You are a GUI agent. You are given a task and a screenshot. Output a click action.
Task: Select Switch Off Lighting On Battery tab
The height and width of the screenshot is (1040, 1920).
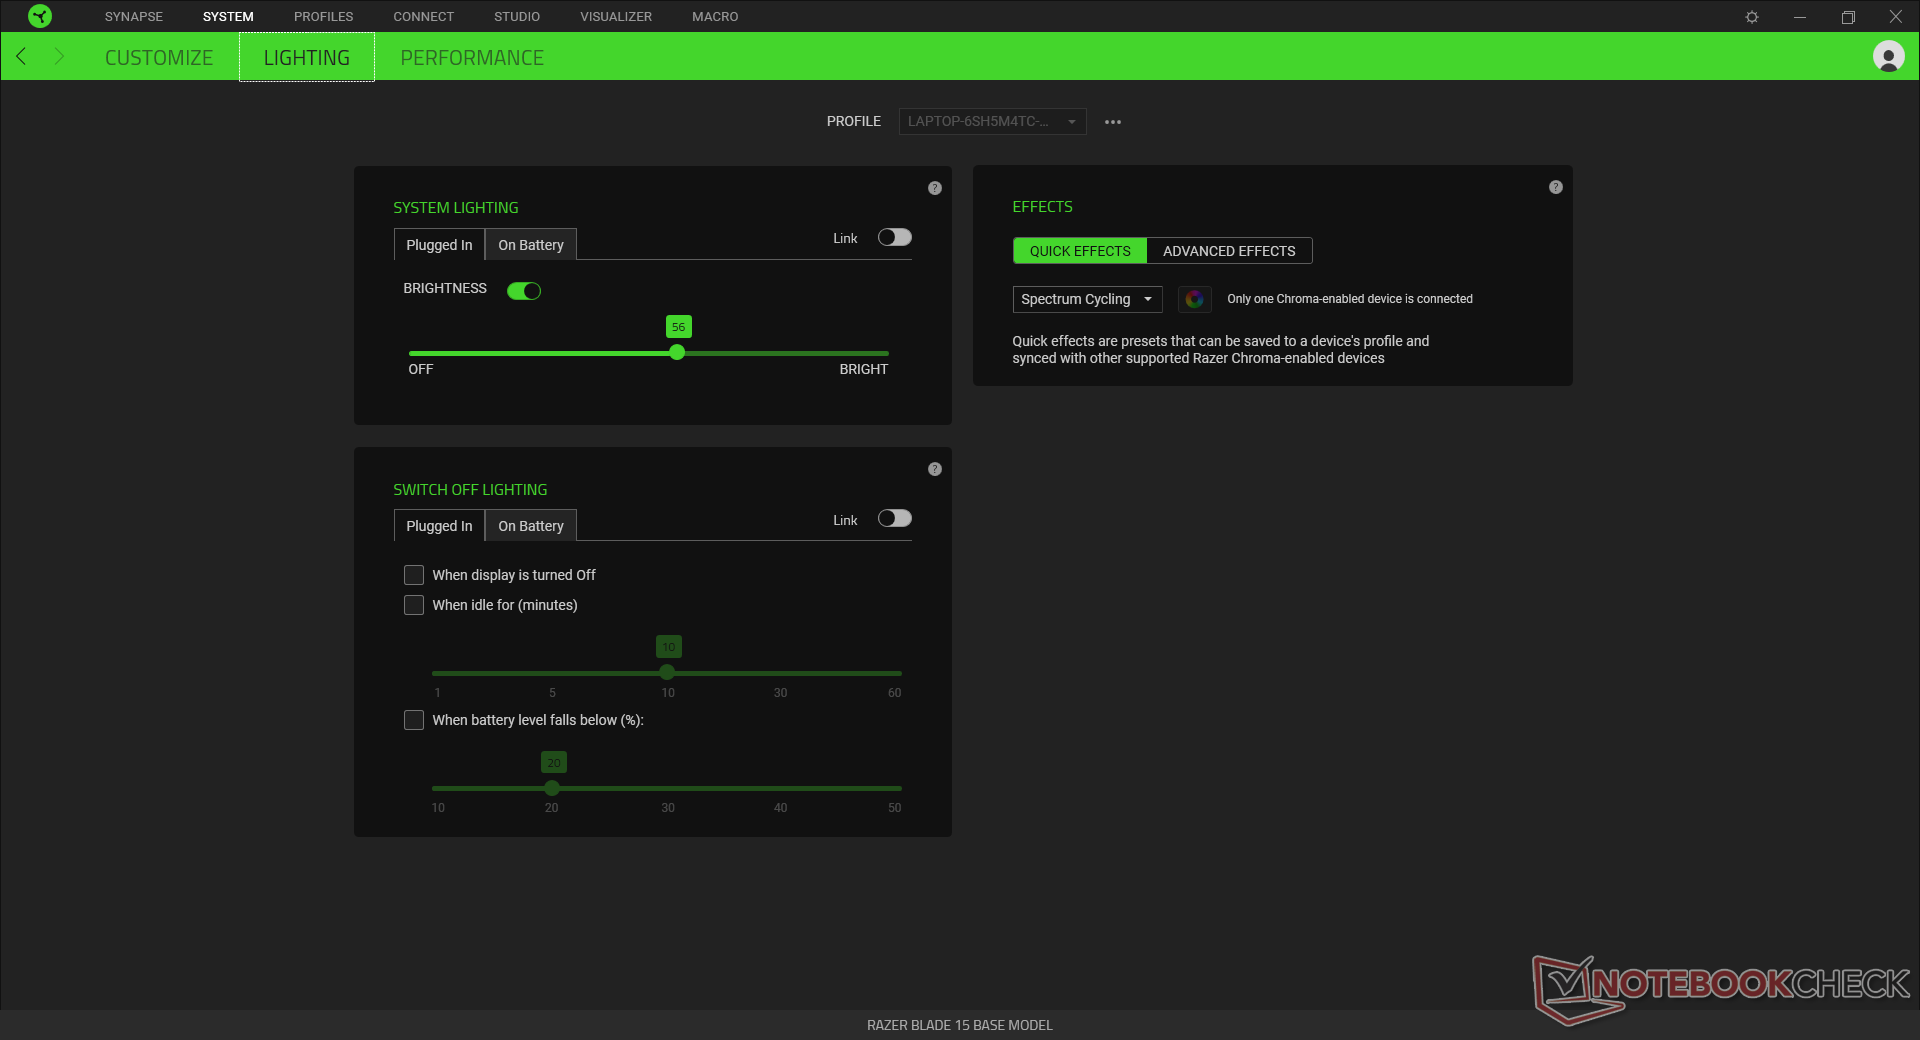531,526
